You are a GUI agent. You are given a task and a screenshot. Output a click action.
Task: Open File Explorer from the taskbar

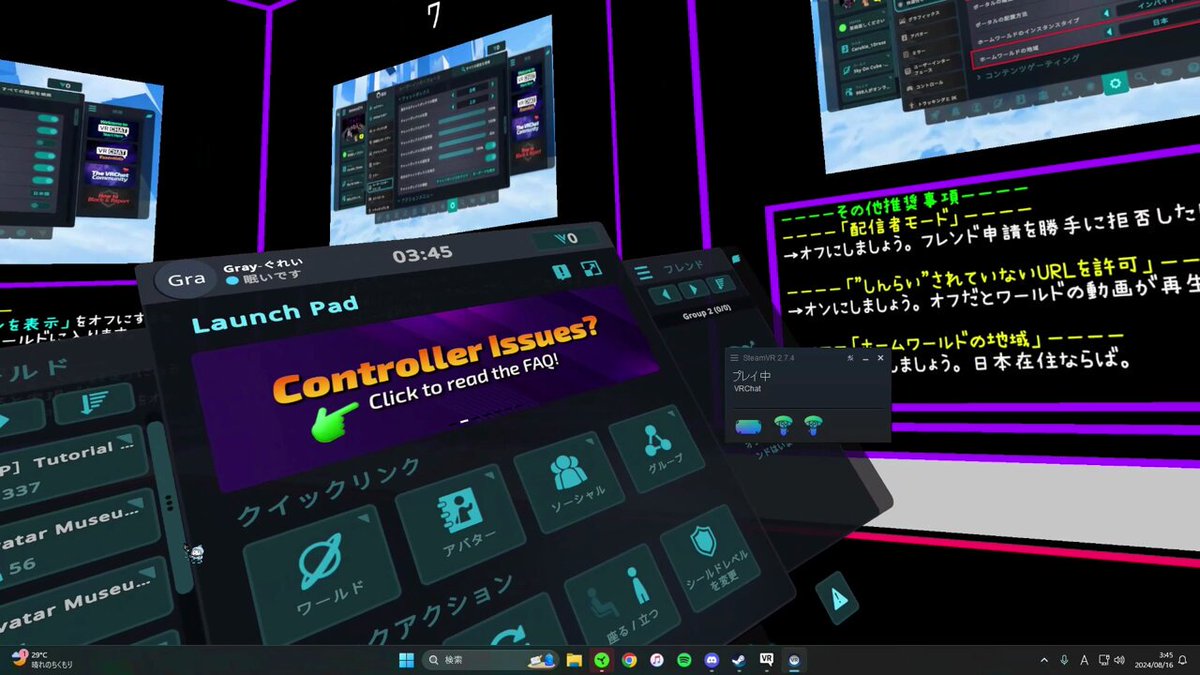click(x=574, y=660)
